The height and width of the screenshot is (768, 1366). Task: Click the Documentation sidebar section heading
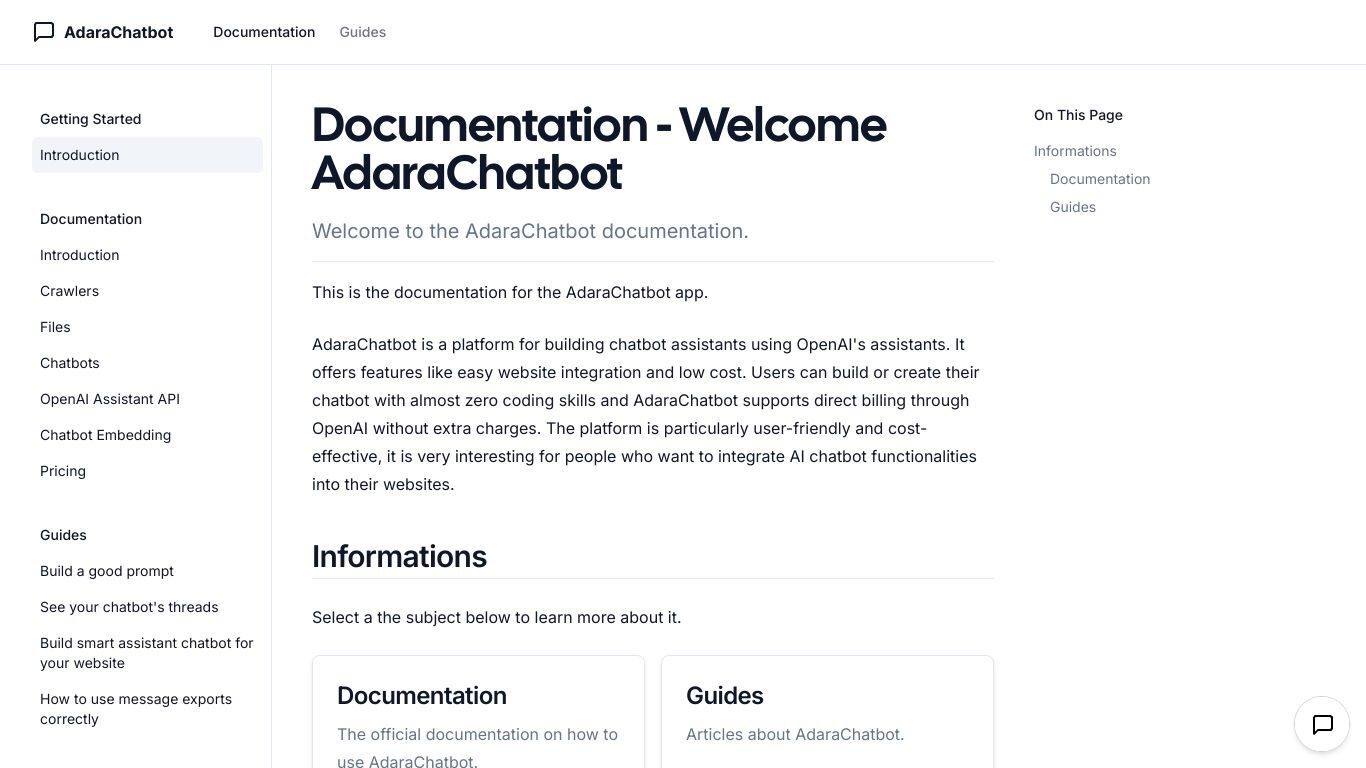click(x=91, y=219)
